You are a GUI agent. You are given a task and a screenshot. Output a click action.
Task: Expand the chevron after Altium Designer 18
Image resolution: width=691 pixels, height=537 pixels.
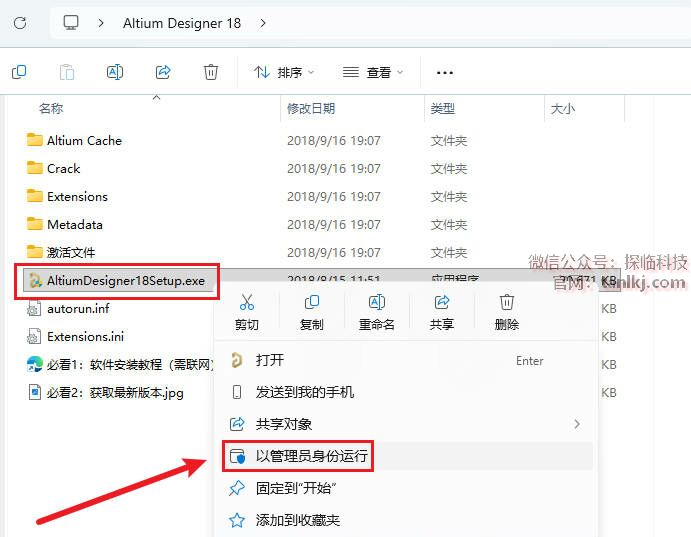[x=263, y=23]
